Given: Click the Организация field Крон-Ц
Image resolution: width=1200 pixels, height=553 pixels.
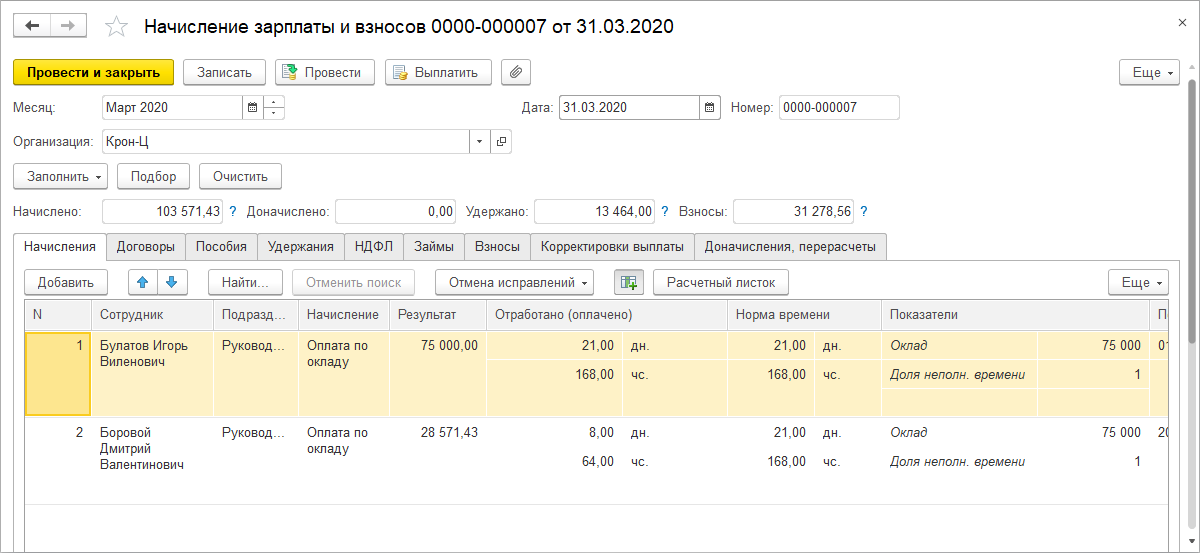Looking at the screenshot, I should [285, 142].
